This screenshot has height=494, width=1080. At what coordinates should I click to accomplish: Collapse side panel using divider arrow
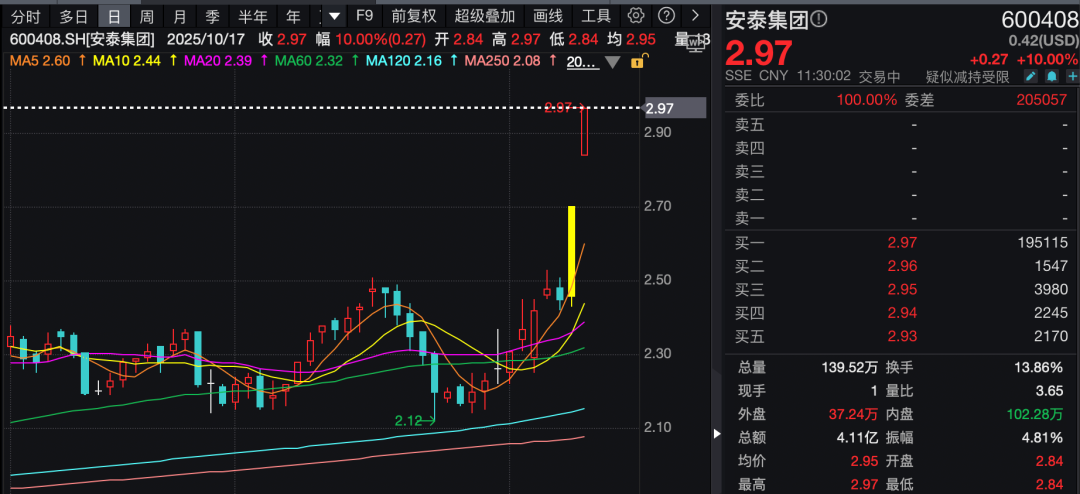point(715,434)
